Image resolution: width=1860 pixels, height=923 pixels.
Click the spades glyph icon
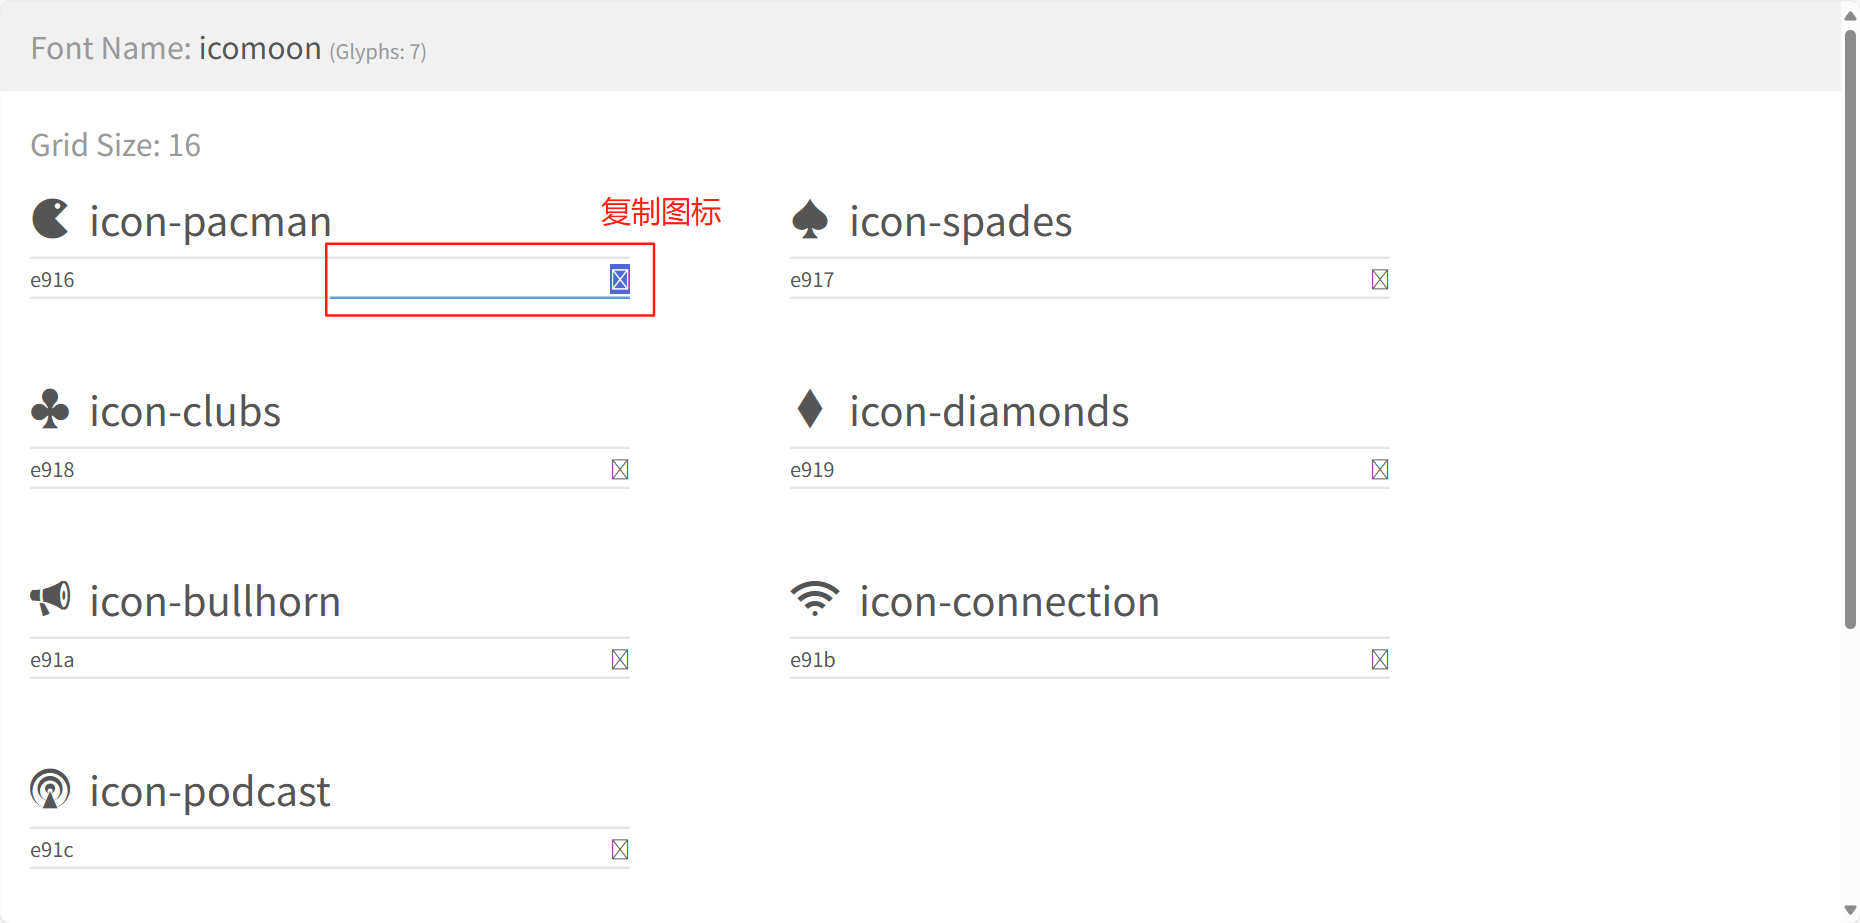pyautogui.click(x=810, y=219)
